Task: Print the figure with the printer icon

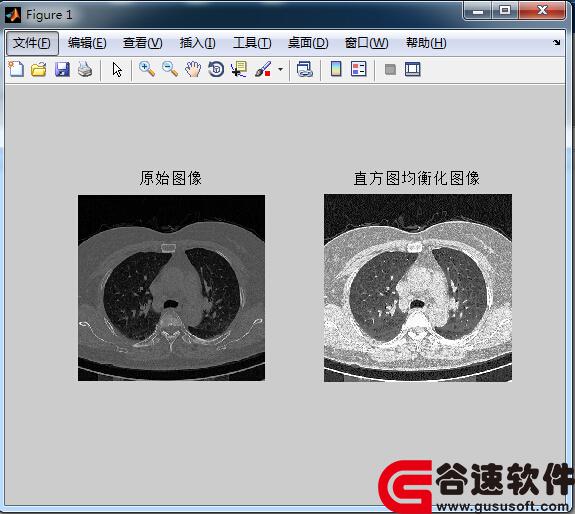Action: coord(85,69)
